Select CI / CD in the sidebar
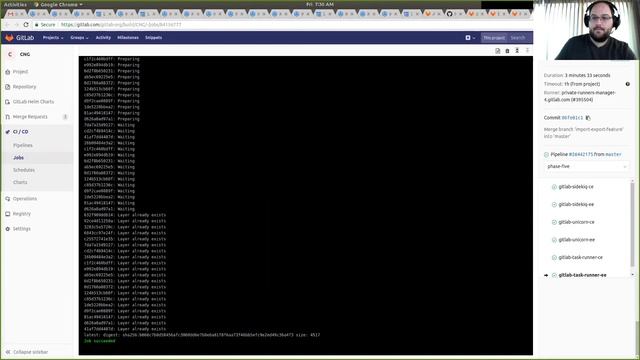 click(x=21, y=132)
